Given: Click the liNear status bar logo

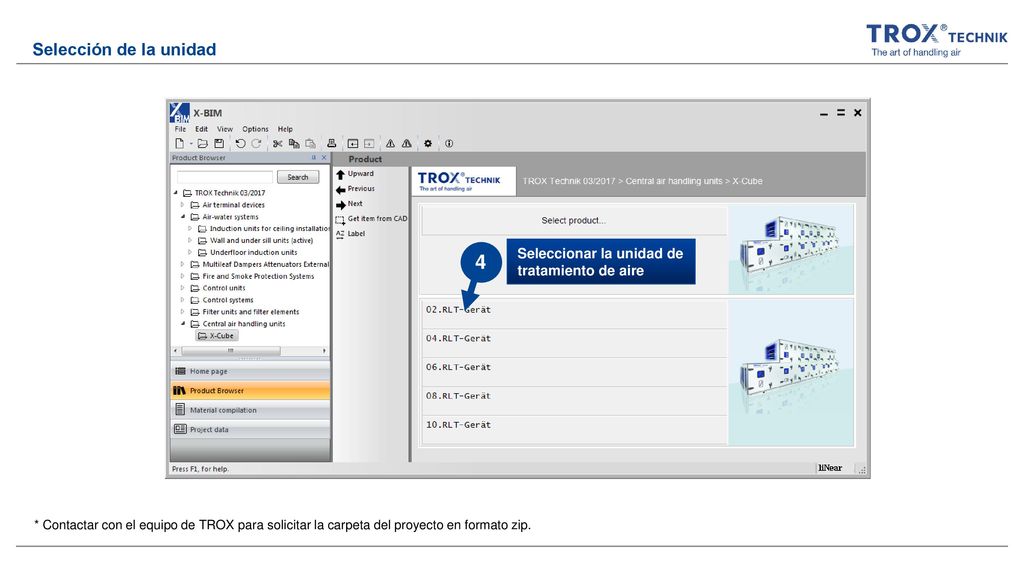Looking at the screenshot, I should pos(830,468).
